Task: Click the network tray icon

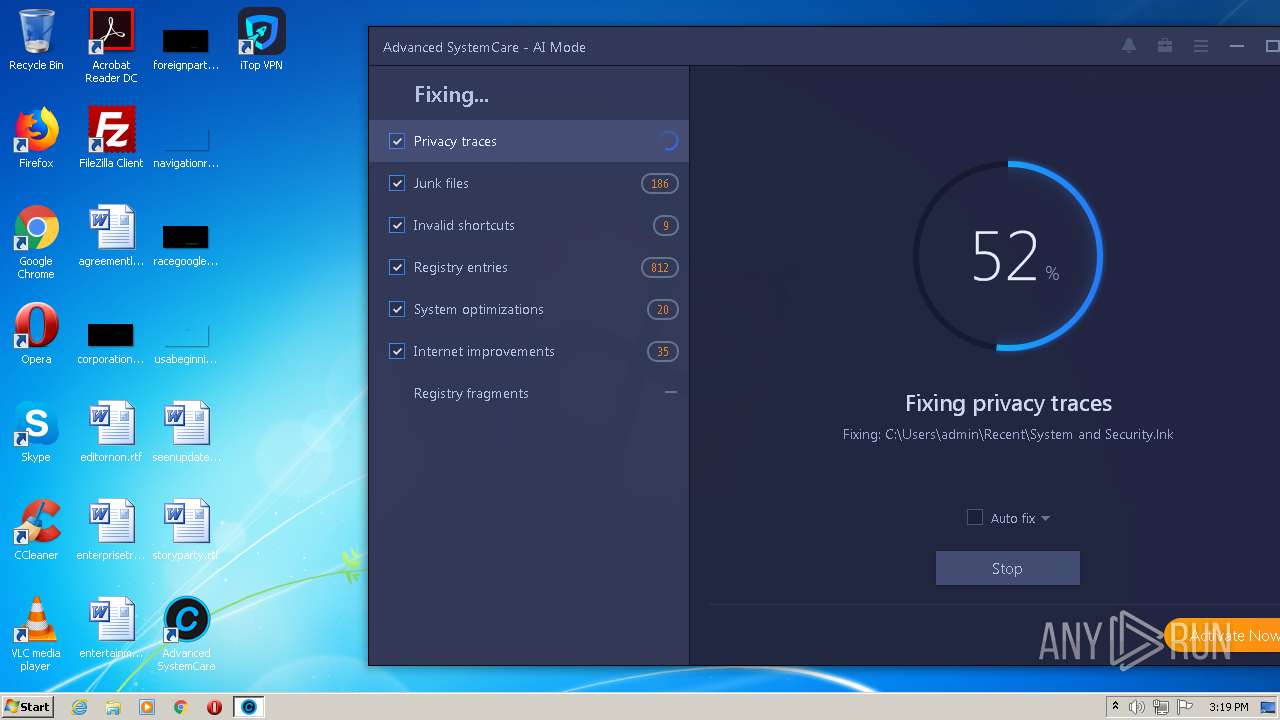Action: (1161, 707)
